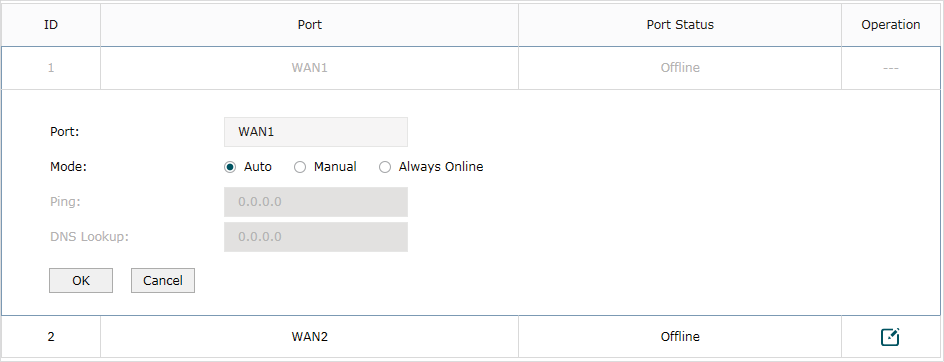
Task: Click the Port Status column header
Action: [680, 25]
